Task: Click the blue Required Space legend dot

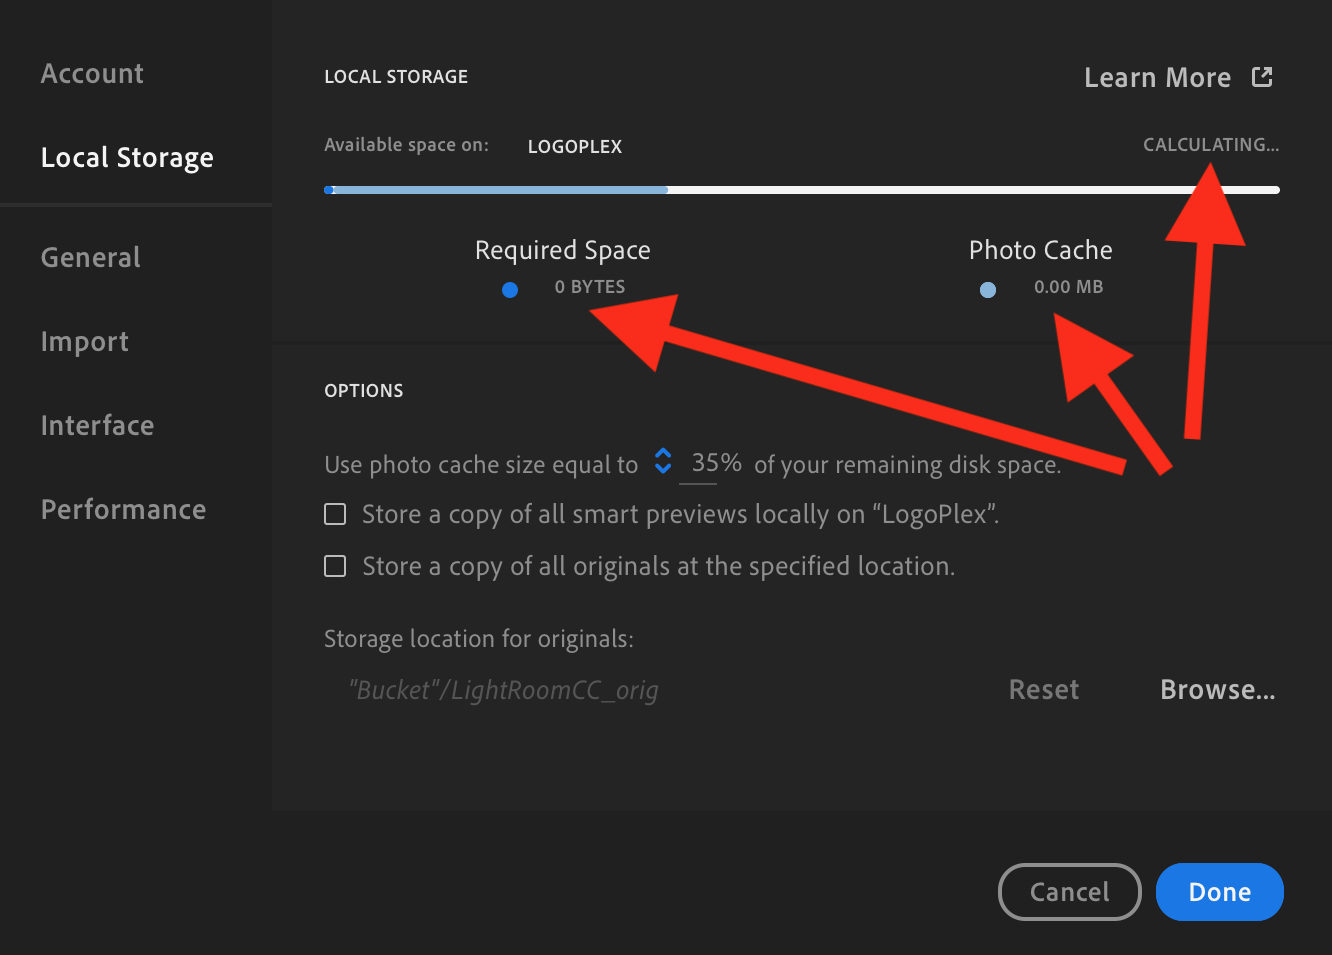Action: point(510,290)
